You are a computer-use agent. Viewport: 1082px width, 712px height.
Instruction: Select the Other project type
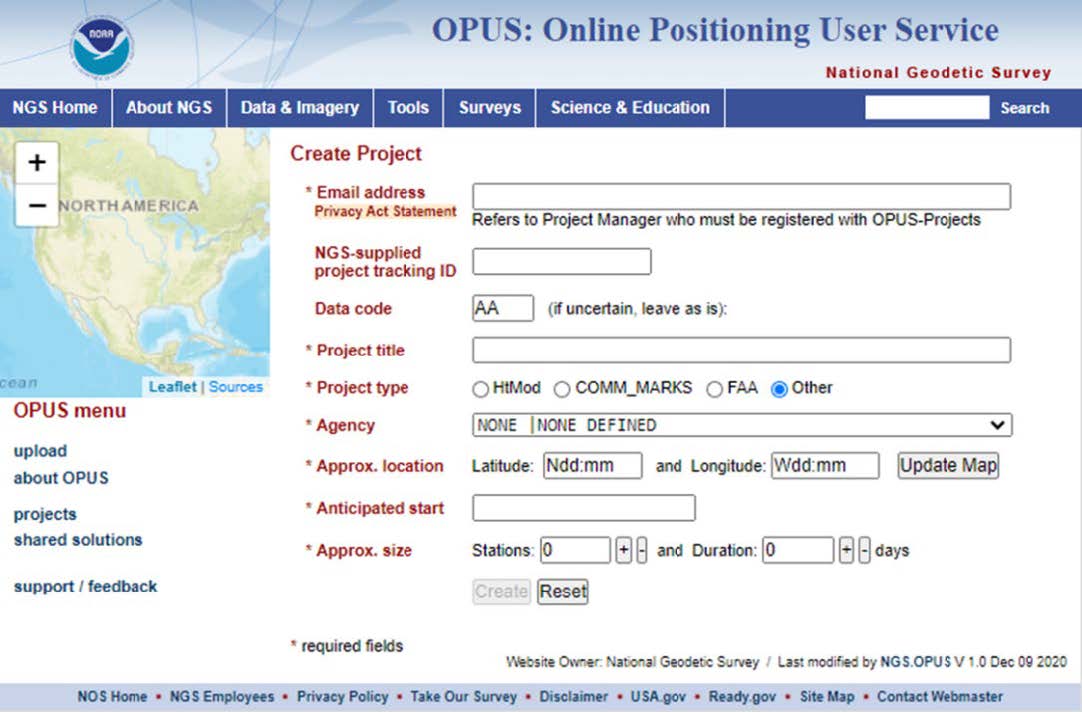pos(779,389)
